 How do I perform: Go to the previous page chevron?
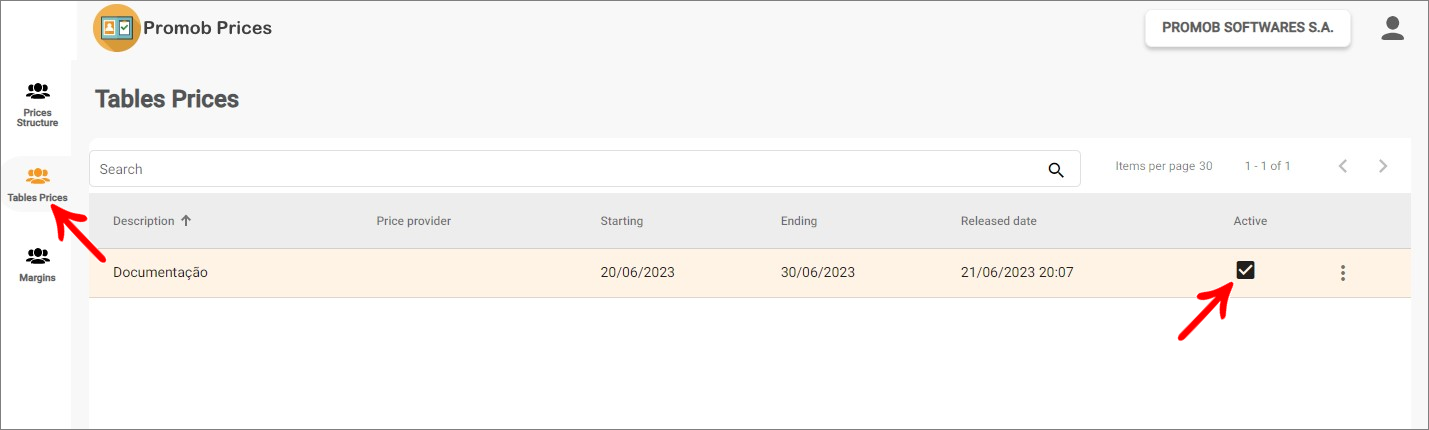pyautogui.click(x=1343, y=166)
